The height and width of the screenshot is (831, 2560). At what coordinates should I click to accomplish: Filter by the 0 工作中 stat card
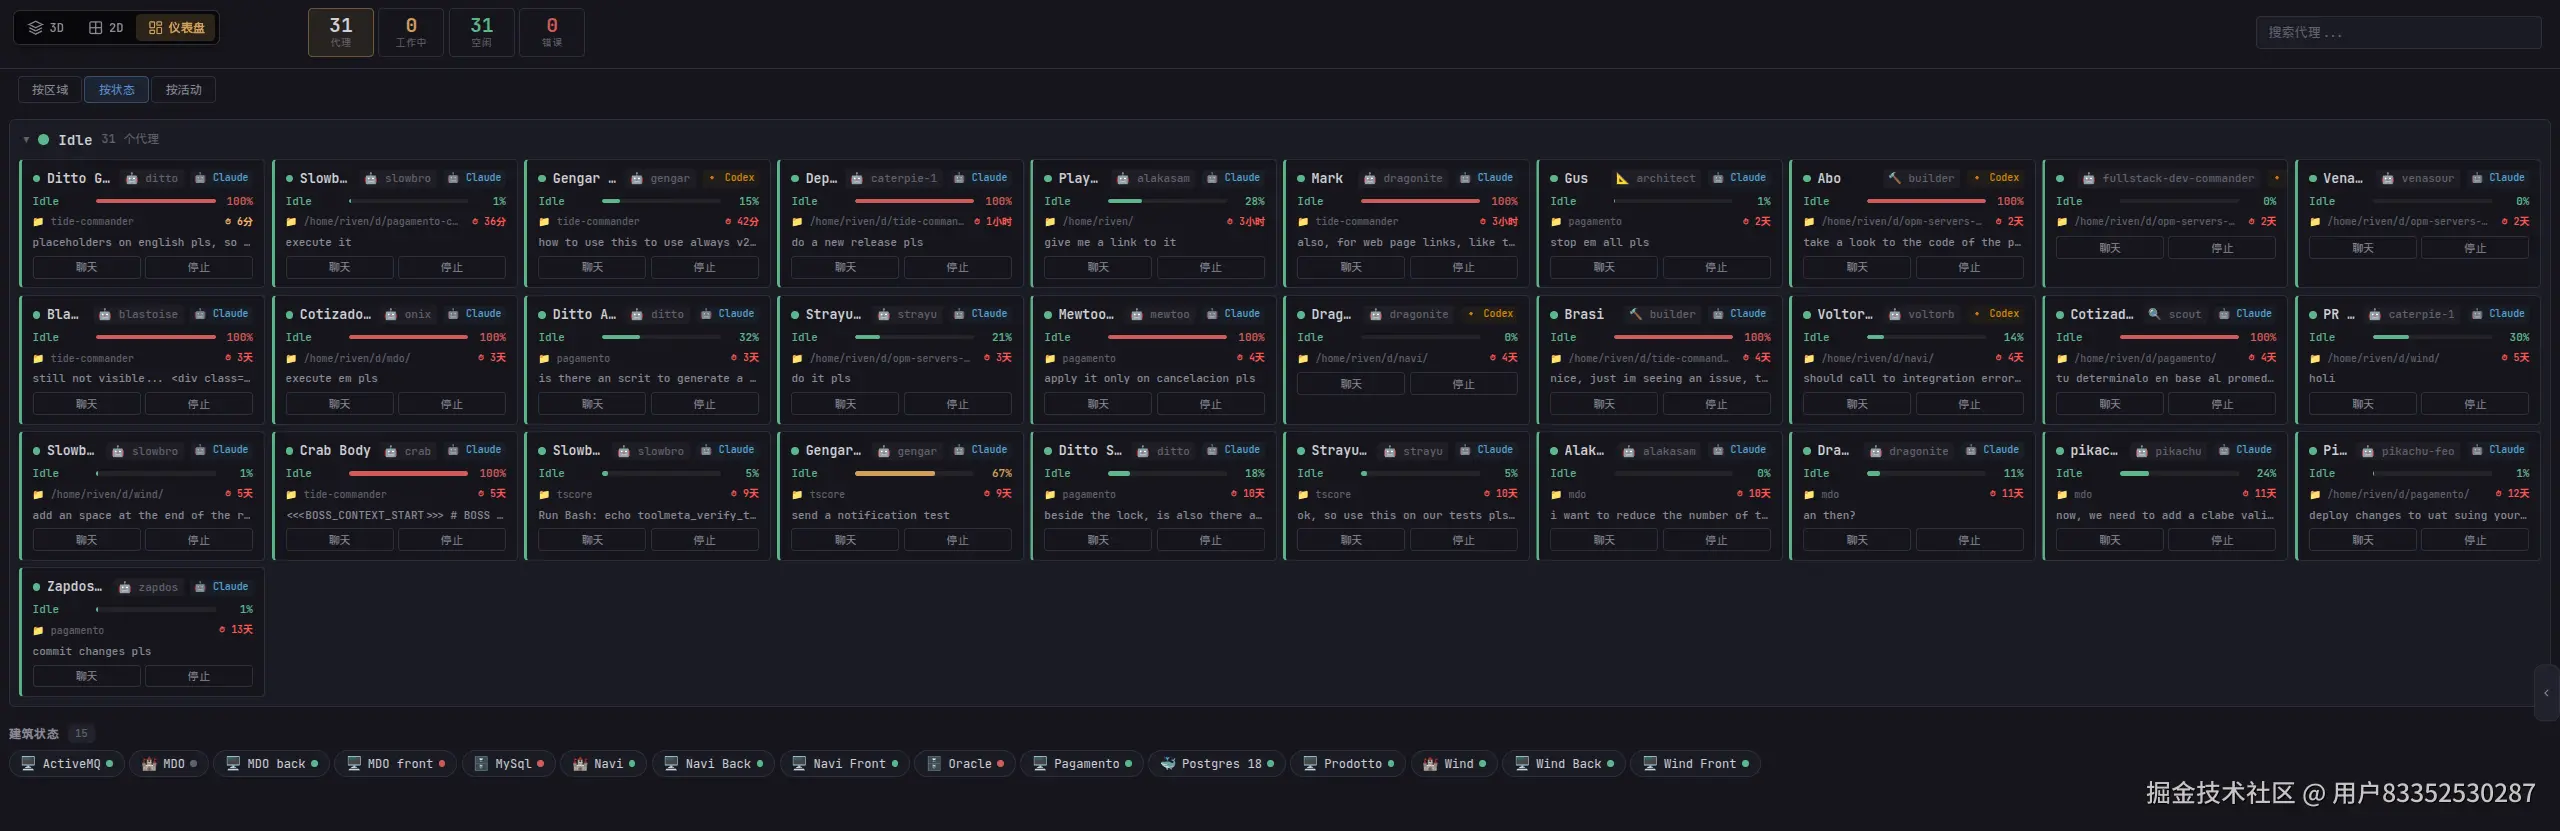click(x=411, y=32)
